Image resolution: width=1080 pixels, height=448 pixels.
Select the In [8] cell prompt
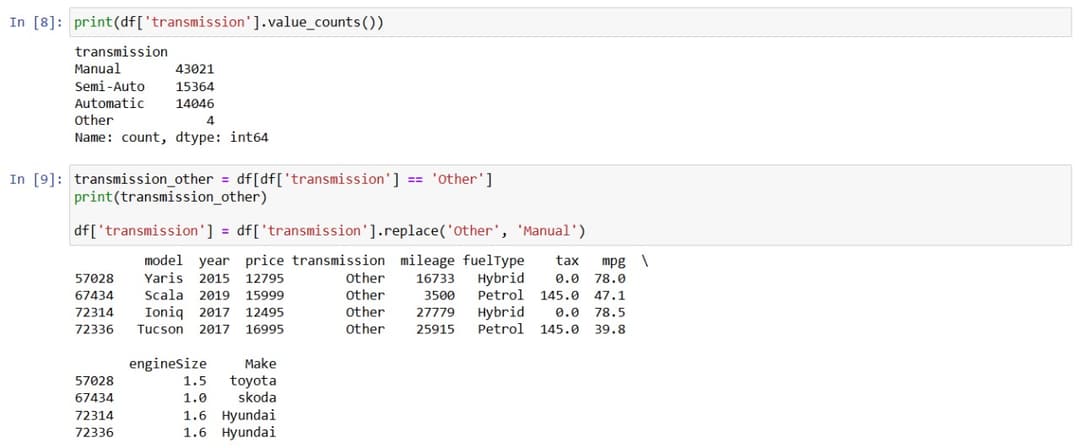tap(37, 22)
